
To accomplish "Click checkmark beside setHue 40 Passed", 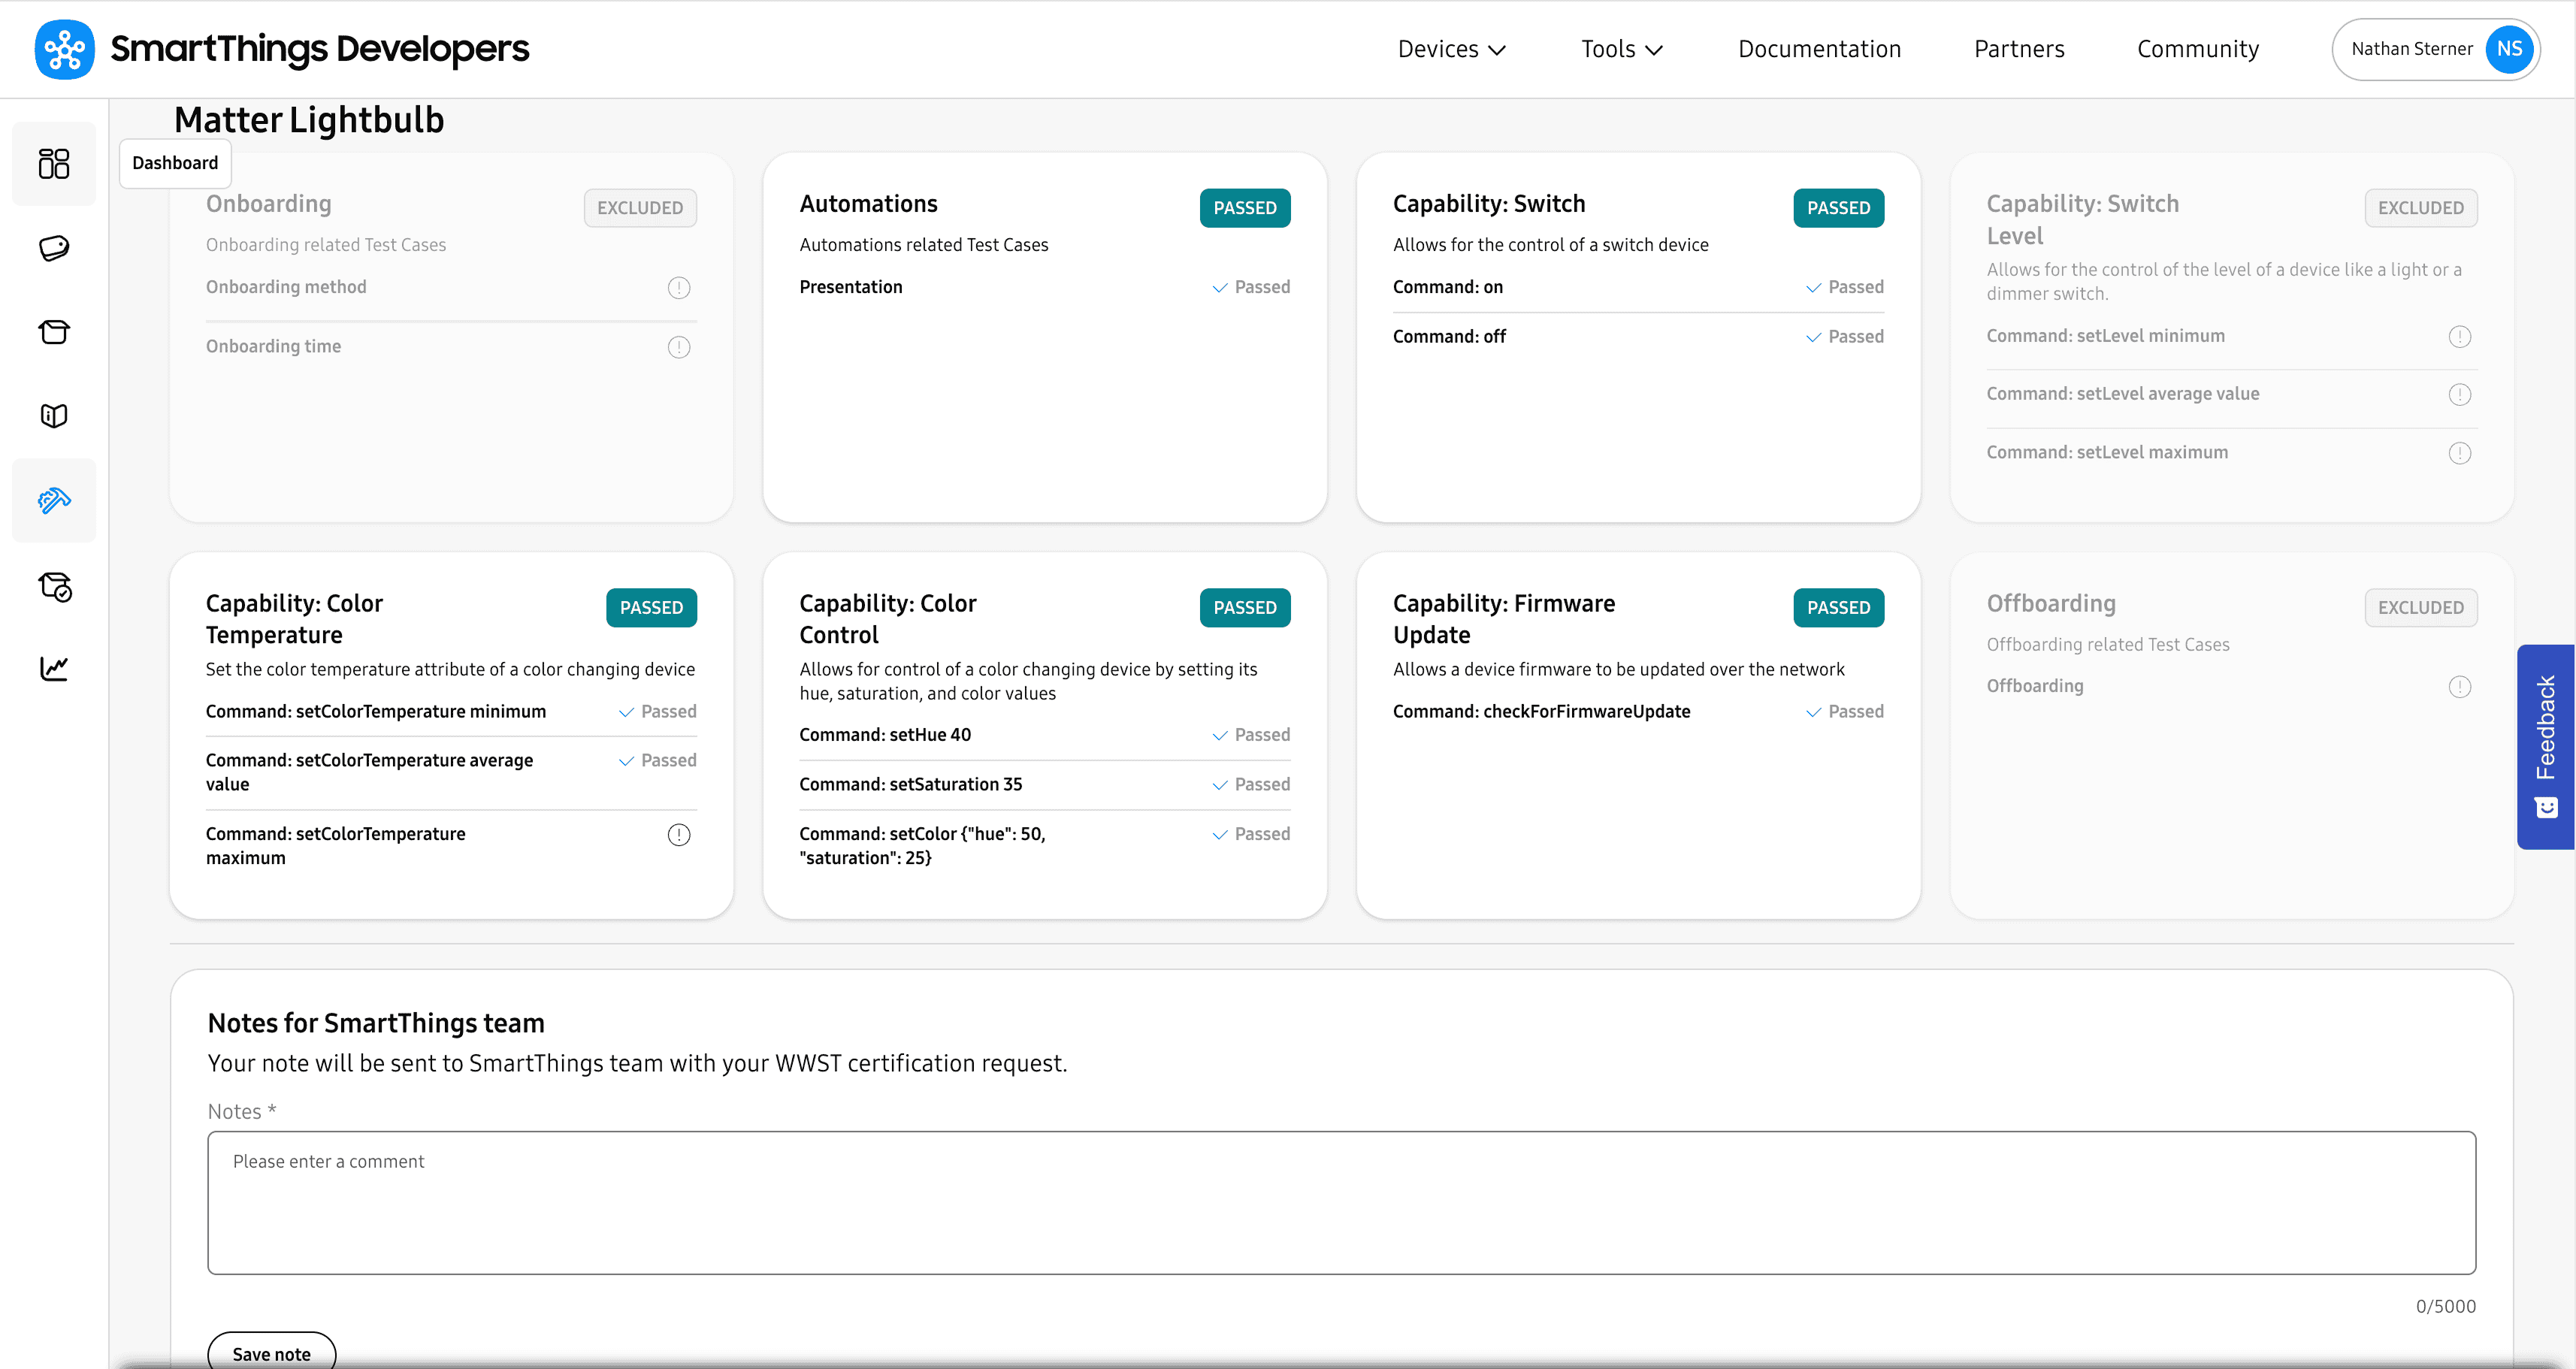I will pyautogui.click(x=1220, y=736).
